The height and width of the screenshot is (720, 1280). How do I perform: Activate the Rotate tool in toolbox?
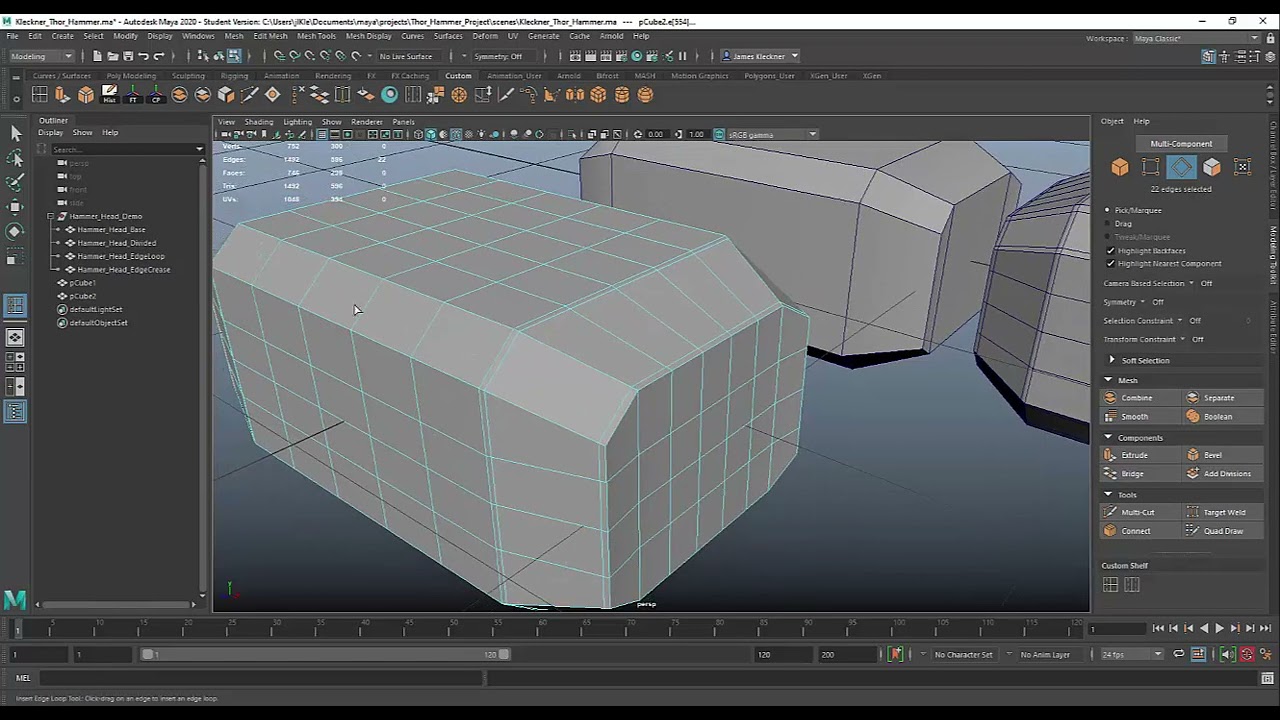coord(15,231)
